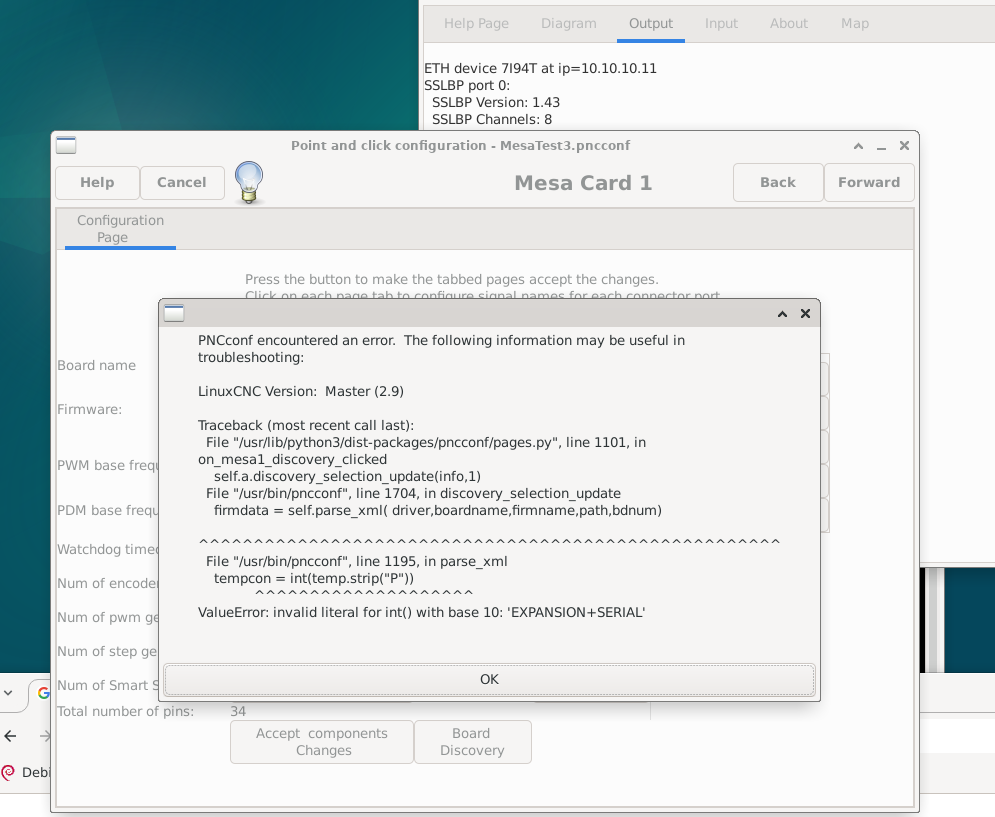Open the Map tab
Screen dimensions: 995x817
click(x=855, y=23)
